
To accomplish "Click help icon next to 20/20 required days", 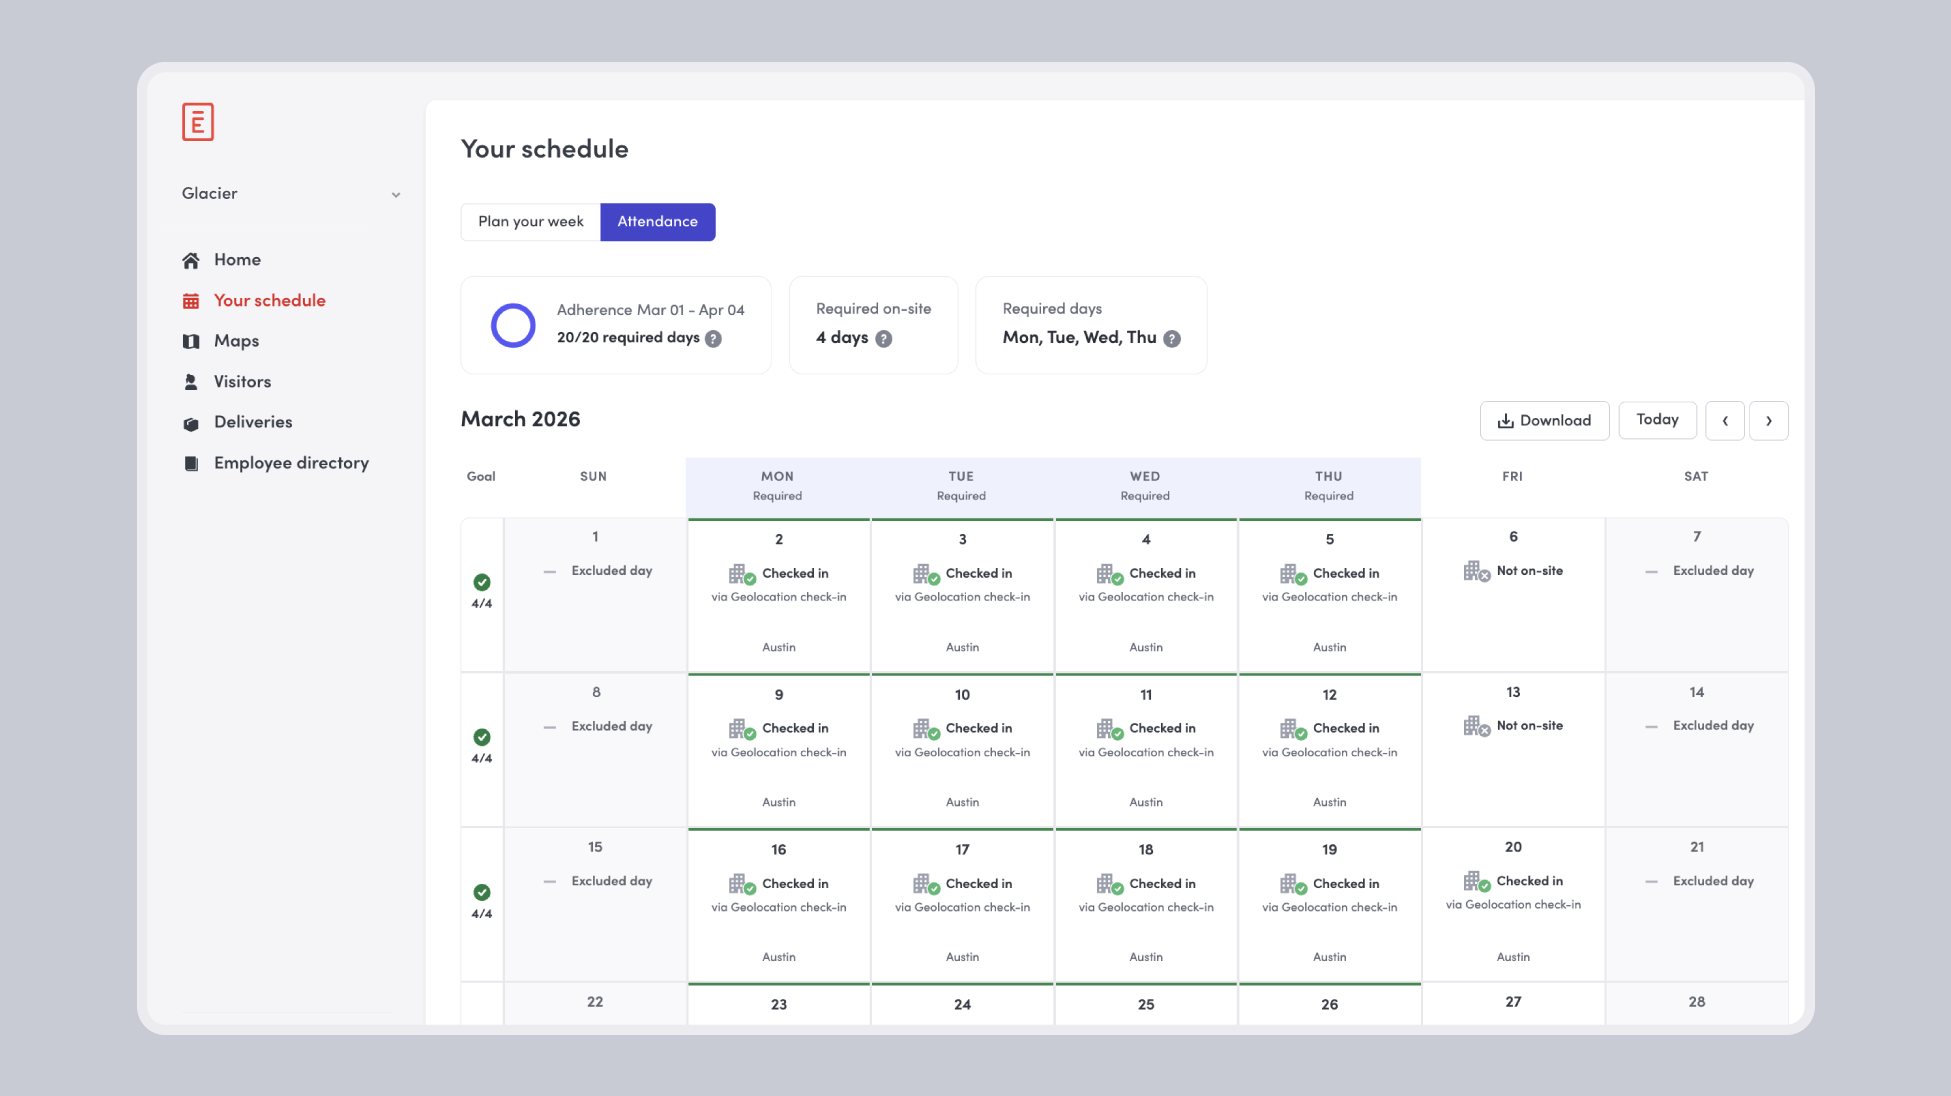I will [x=713, y=339].
